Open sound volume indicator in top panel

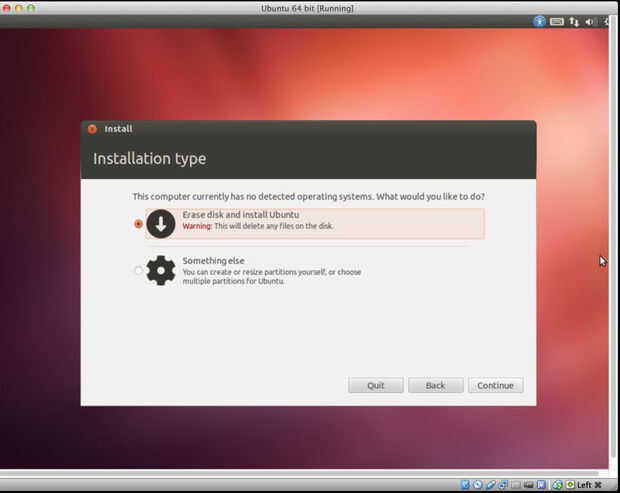tap(590, 22)
